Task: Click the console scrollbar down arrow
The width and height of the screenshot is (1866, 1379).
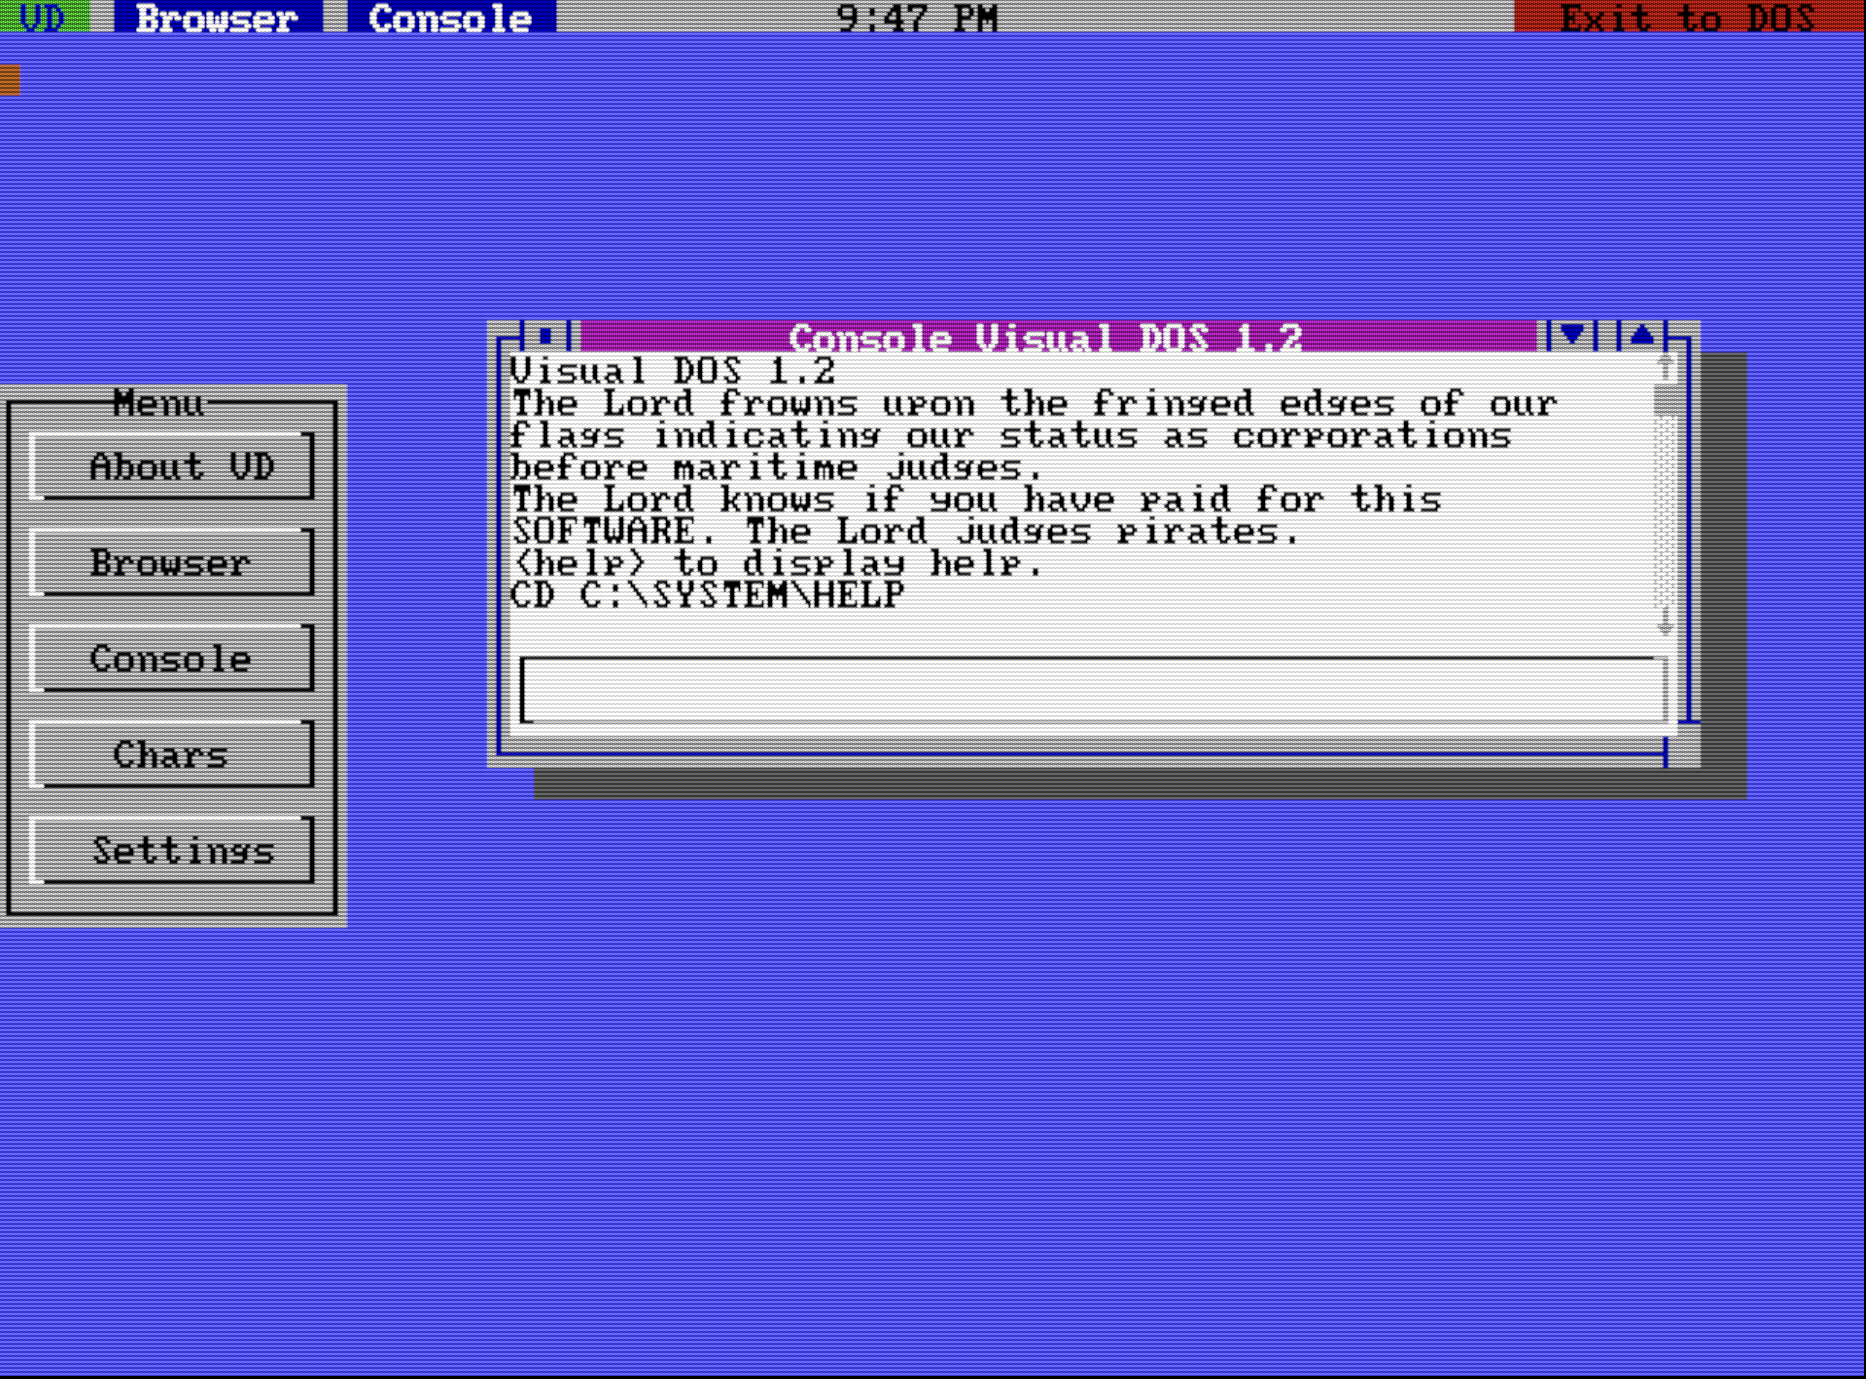Action: [1665, 624]
